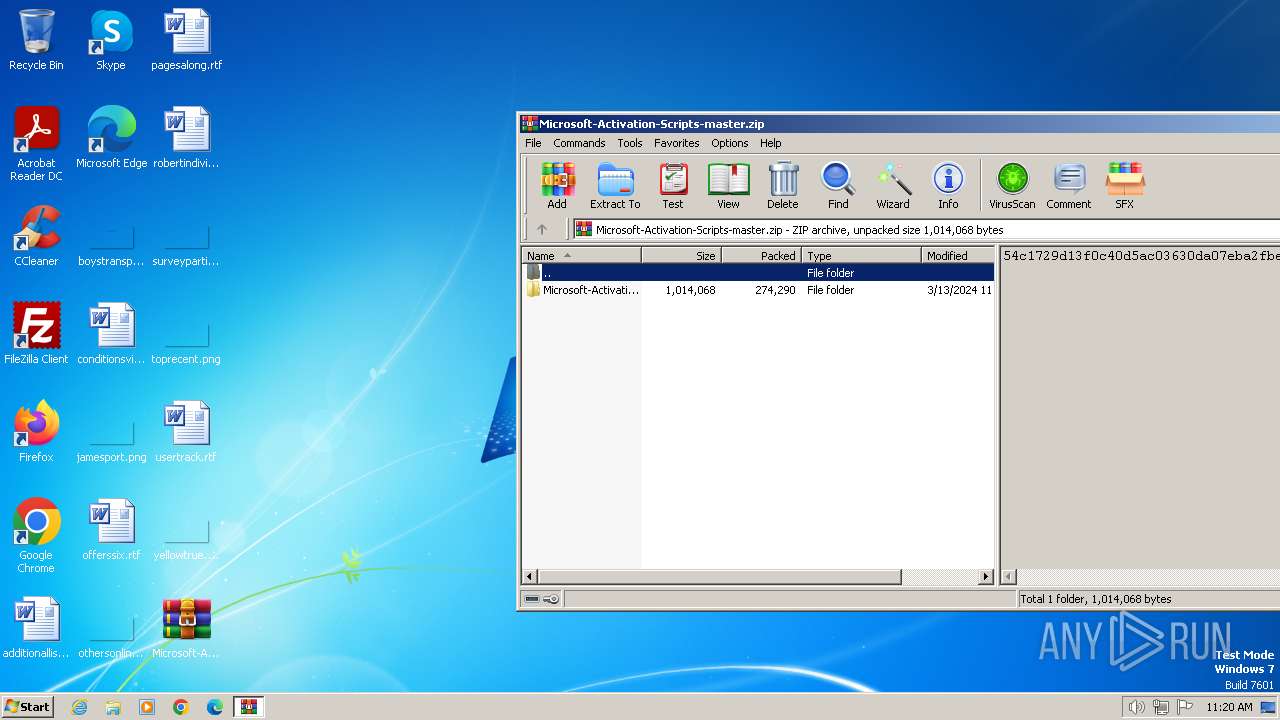Viewport: 1280px width, 720px height.
Task: Sort by the Type column header
Action: 861,256
